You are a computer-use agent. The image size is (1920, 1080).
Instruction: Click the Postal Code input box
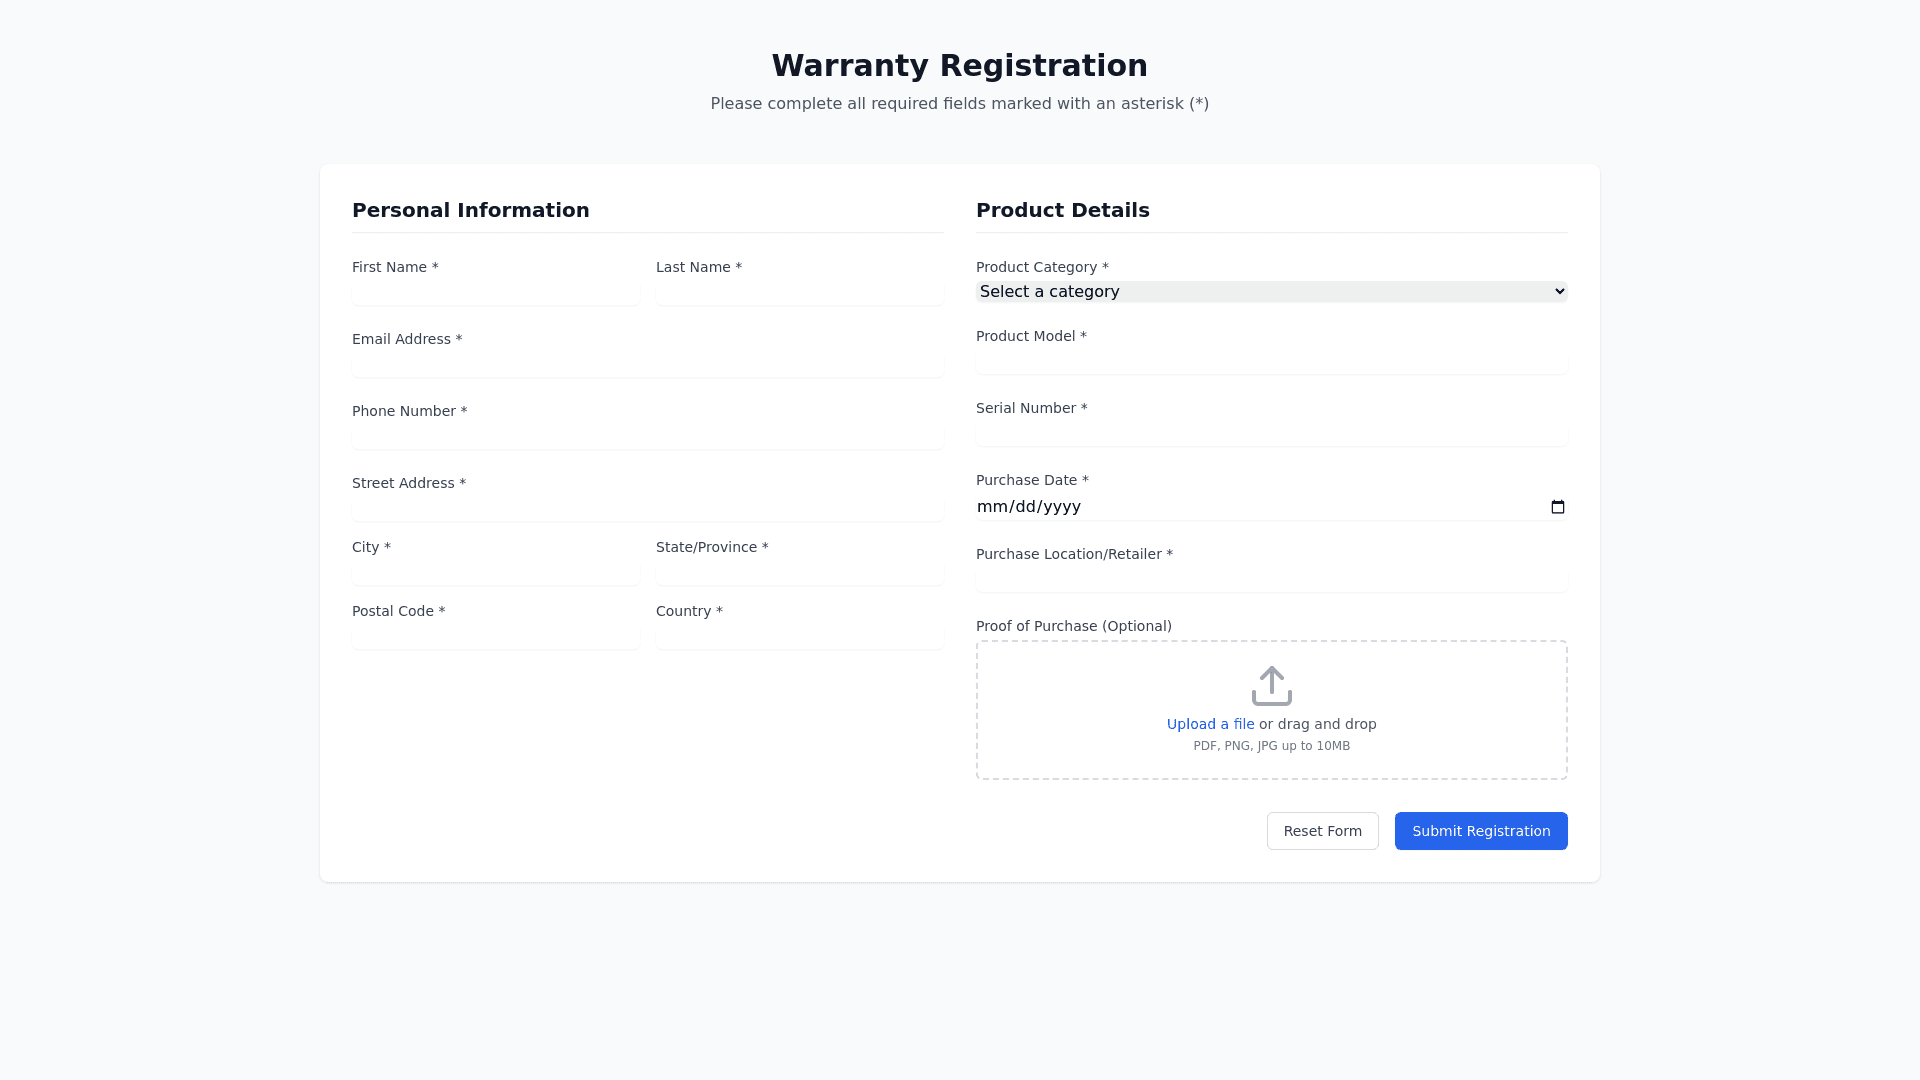[495, 637]
